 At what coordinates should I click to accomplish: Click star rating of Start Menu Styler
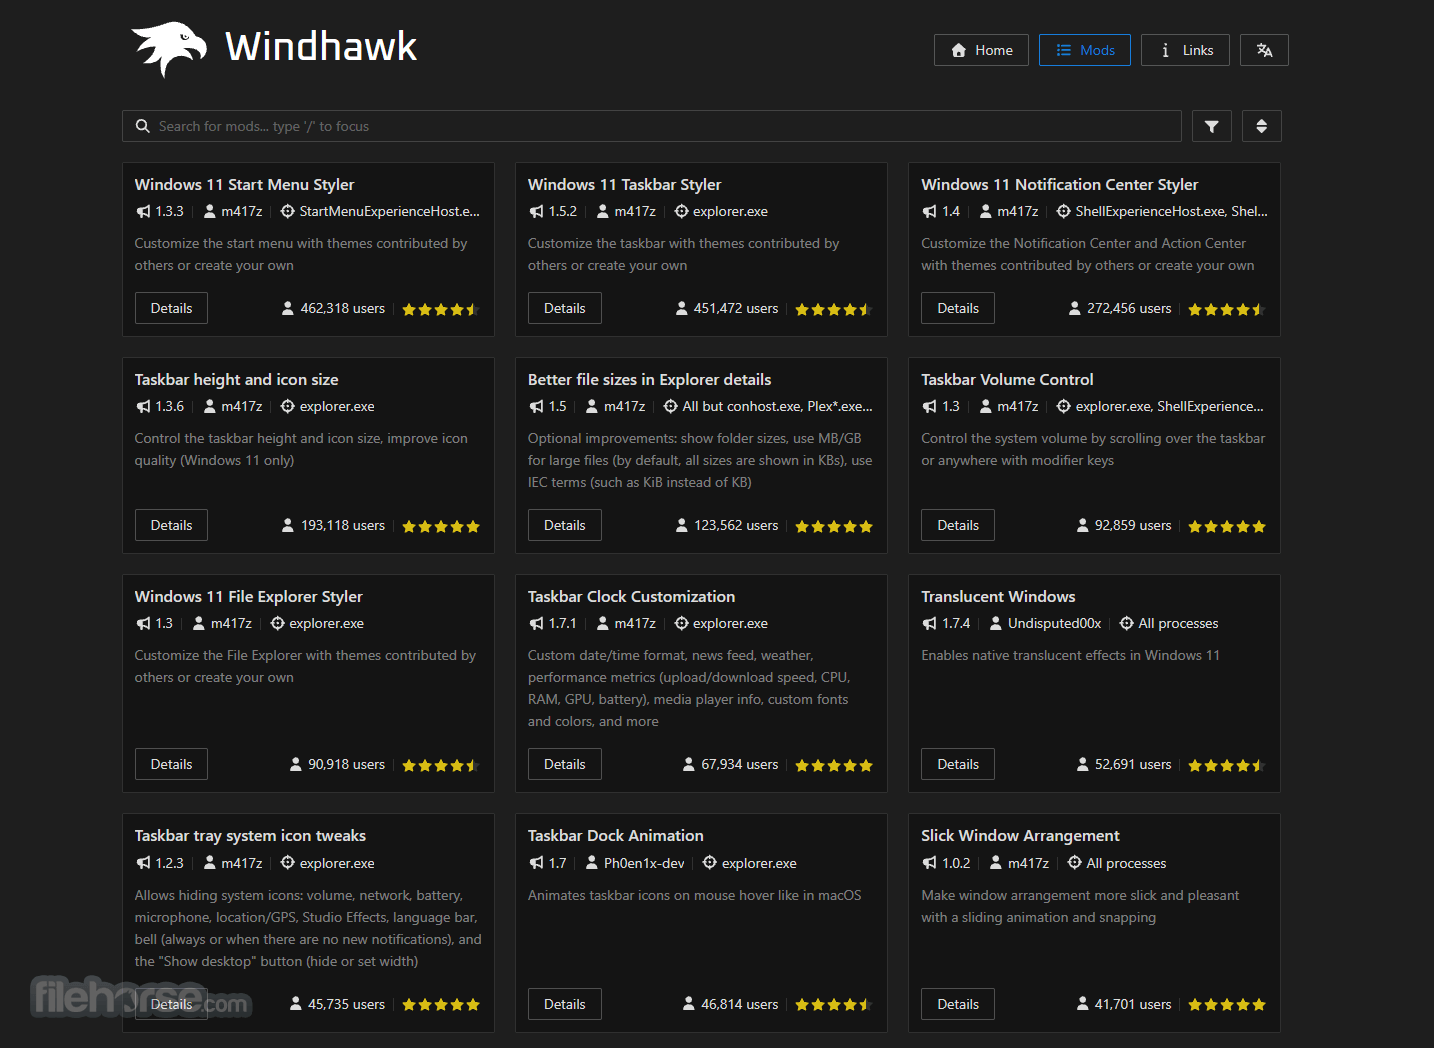tap(441, 309)
